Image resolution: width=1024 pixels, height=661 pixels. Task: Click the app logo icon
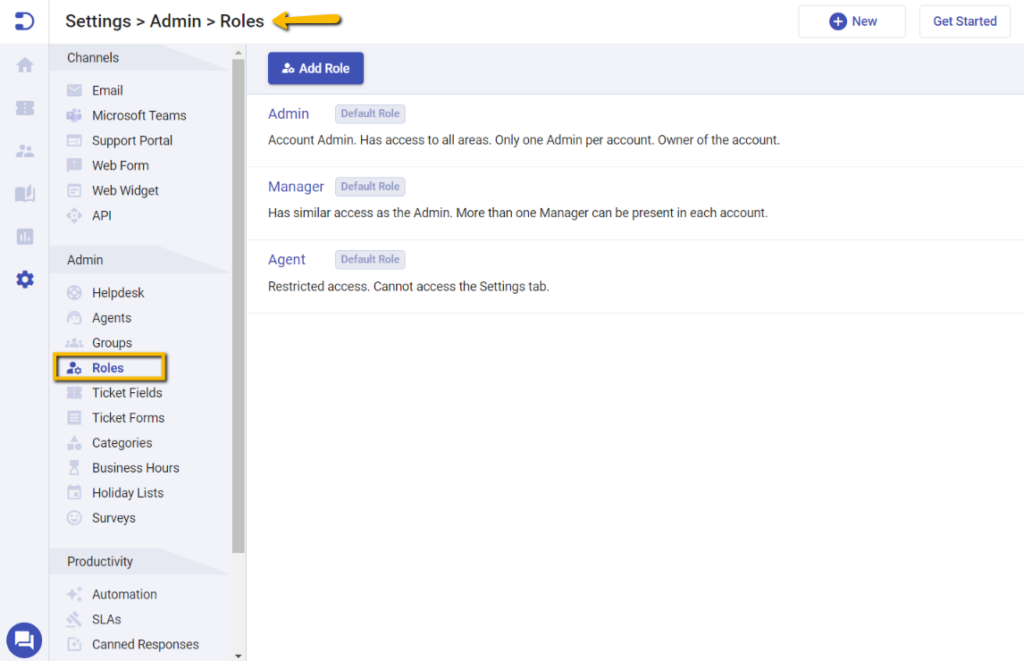[24, 21]
